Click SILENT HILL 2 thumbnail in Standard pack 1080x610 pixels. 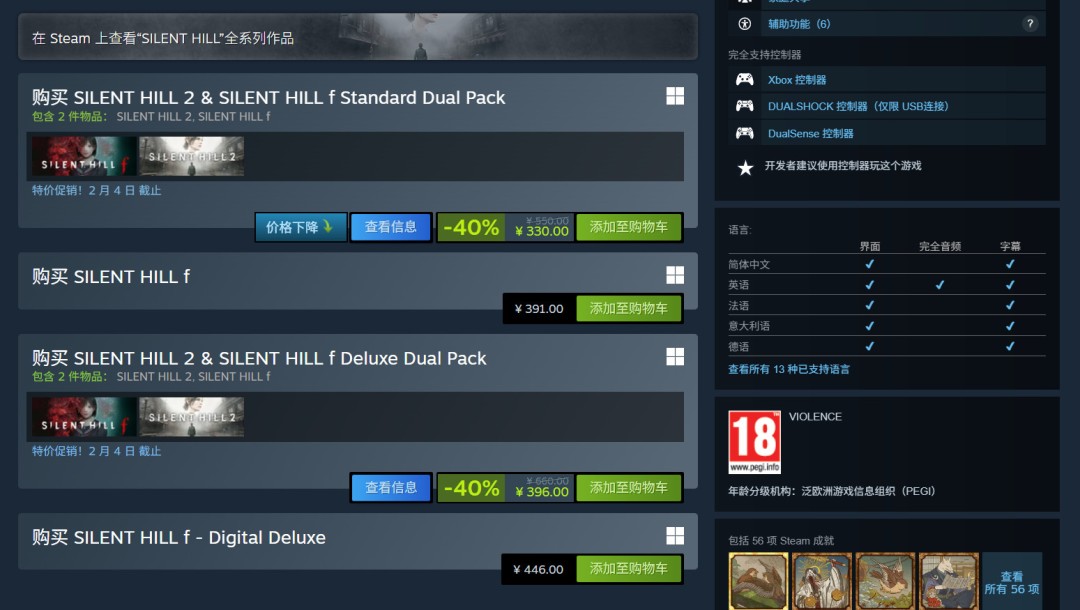click(191, 156)
